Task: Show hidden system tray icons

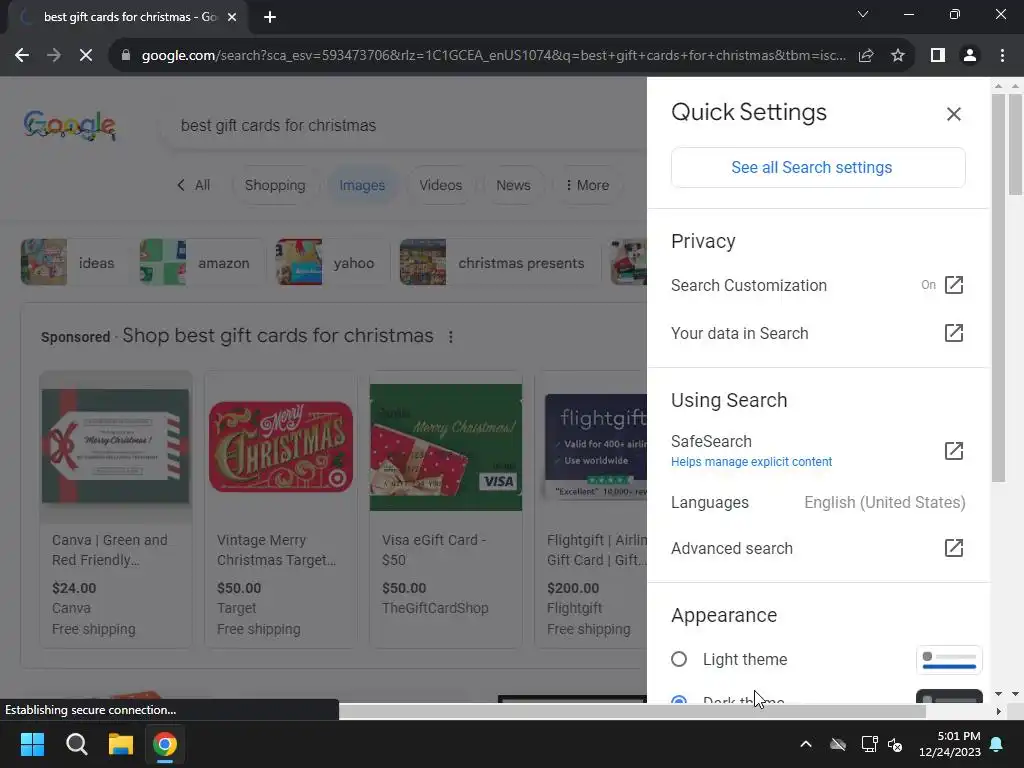Action: tap(806, 744)
